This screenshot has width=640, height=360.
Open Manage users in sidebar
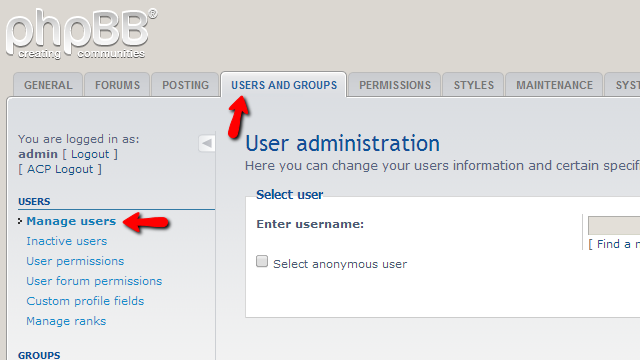tap(71, 221)
